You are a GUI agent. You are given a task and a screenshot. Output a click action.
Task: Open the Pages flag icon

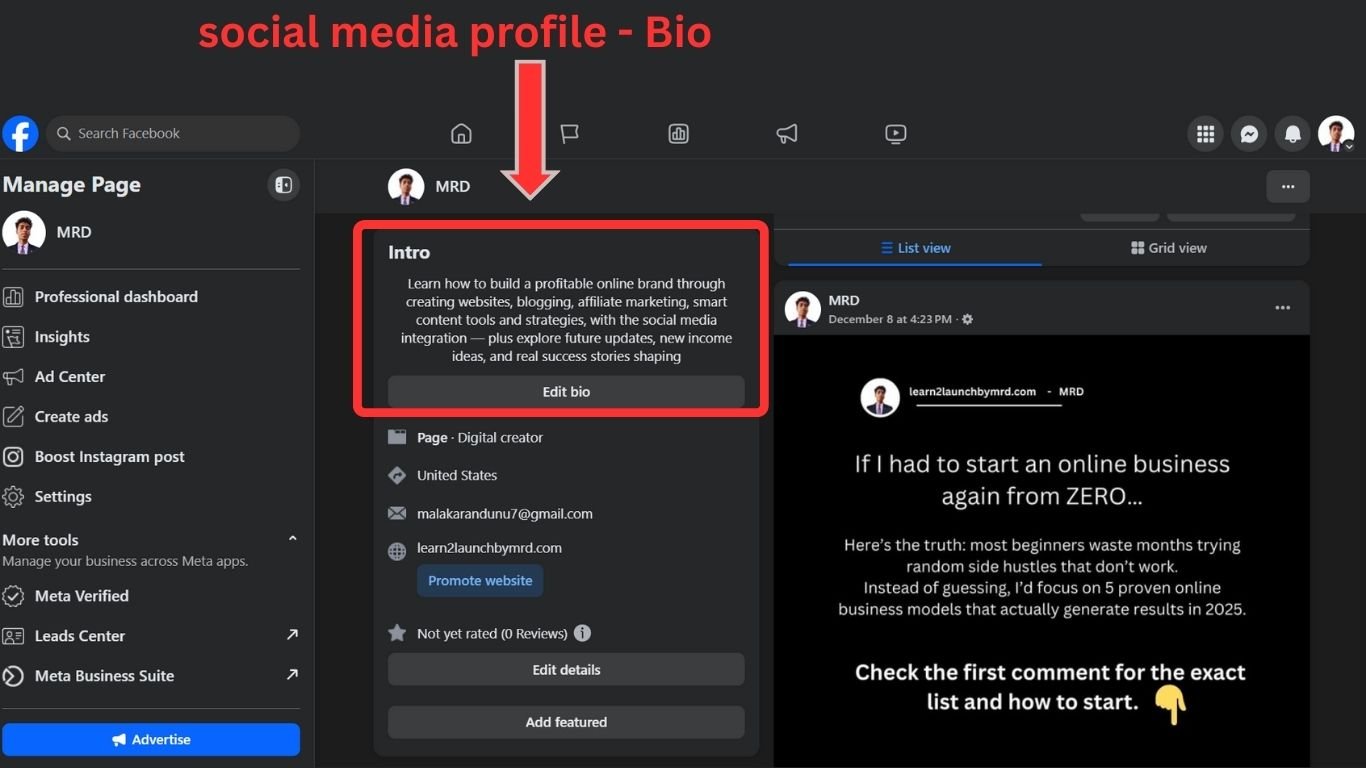[x=570, y=133]
